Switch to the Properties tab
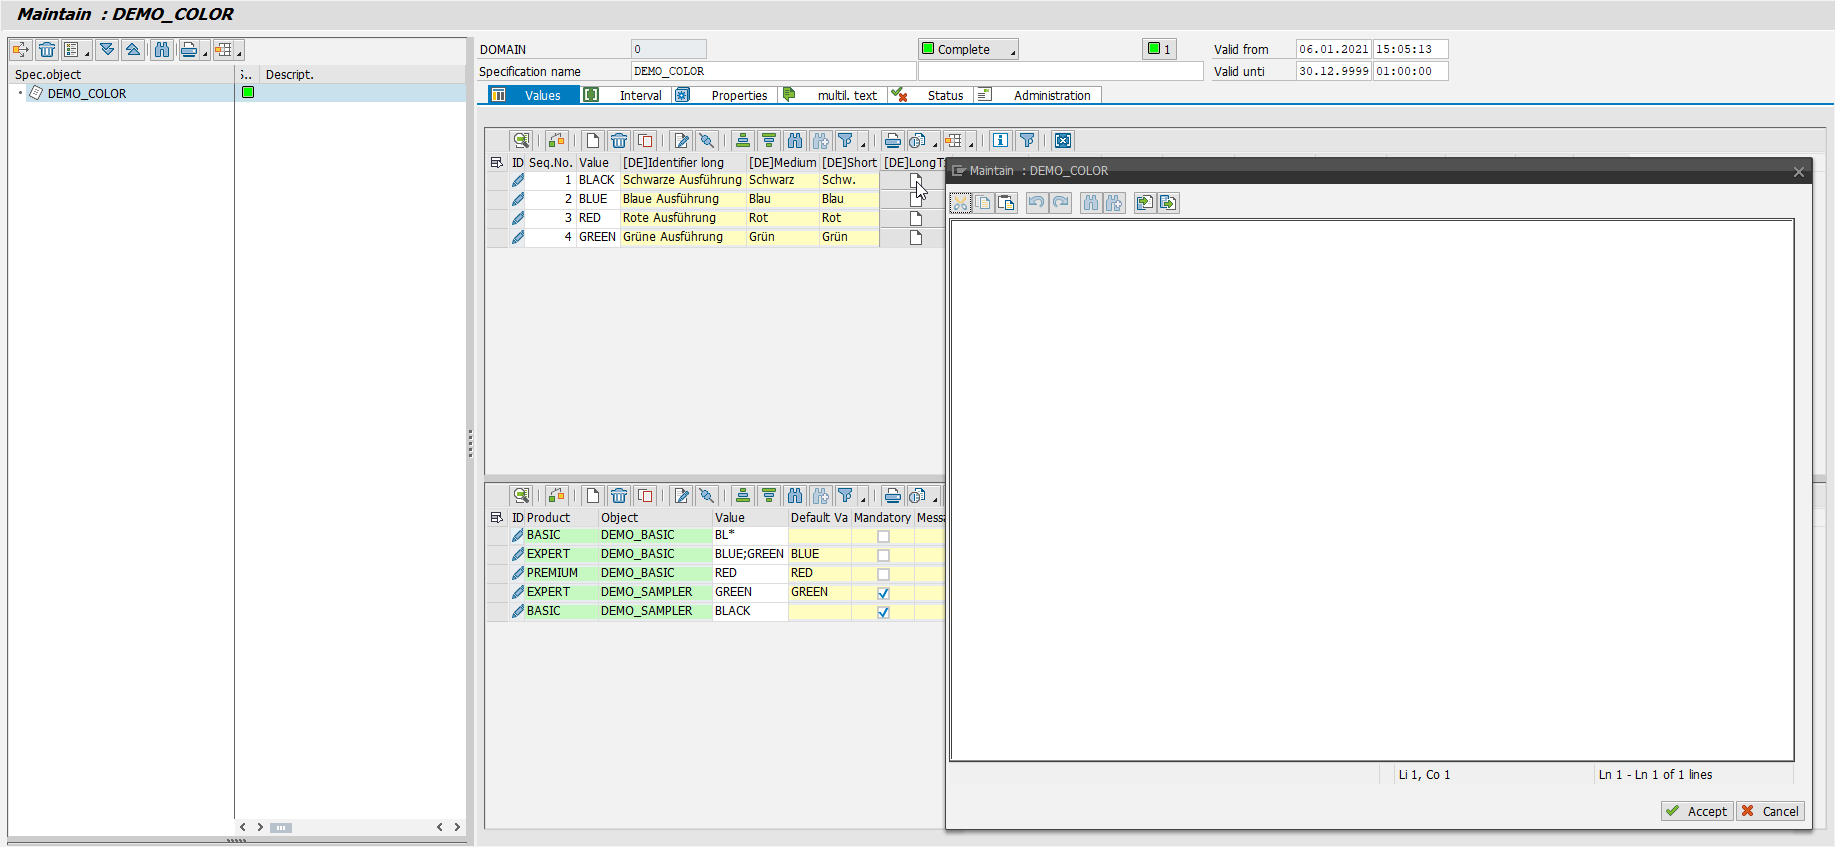This screenshot has width=1835, height=847. coord(739,96)
